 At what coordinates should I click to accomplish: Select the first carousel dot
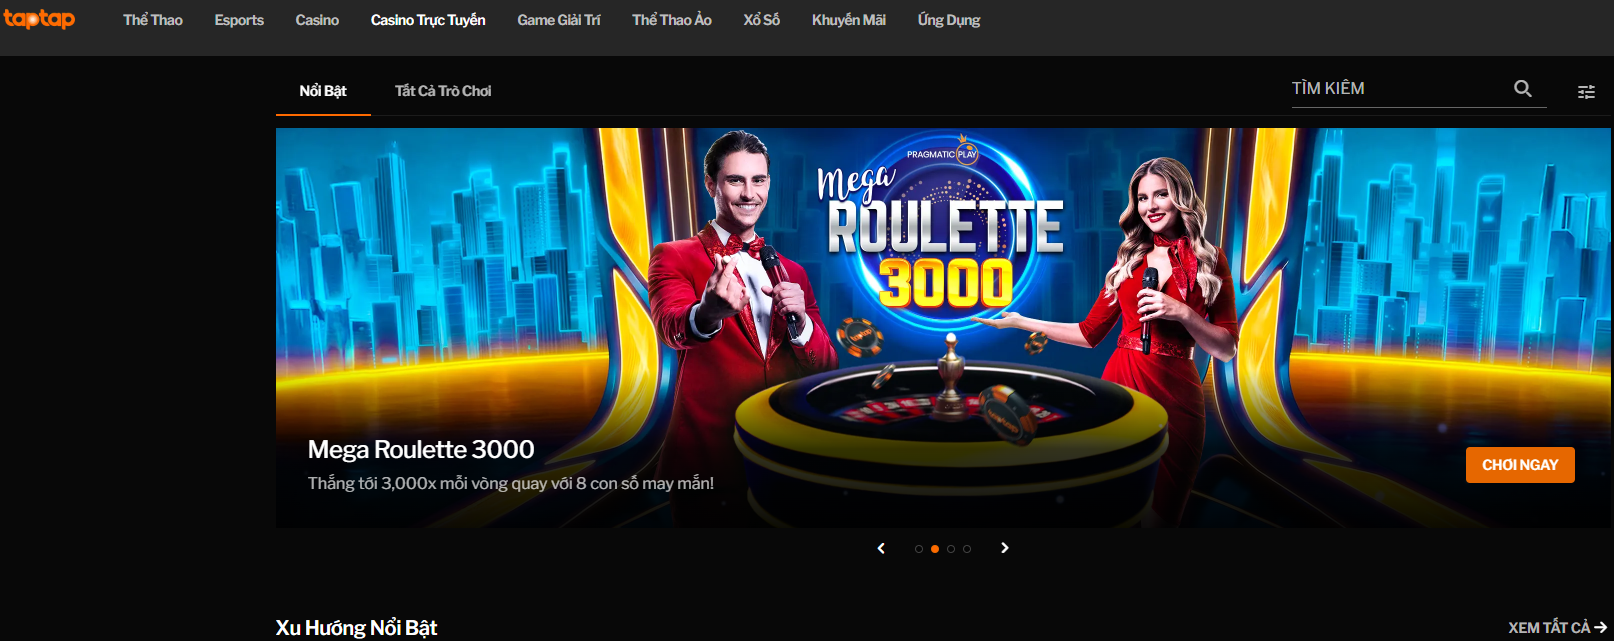pyautogui.click(x=919, y=549)
